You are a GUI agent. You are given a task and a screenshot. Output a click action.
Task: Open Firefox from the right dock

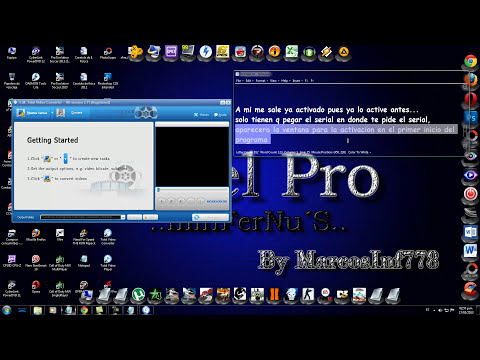pos(470,80)
